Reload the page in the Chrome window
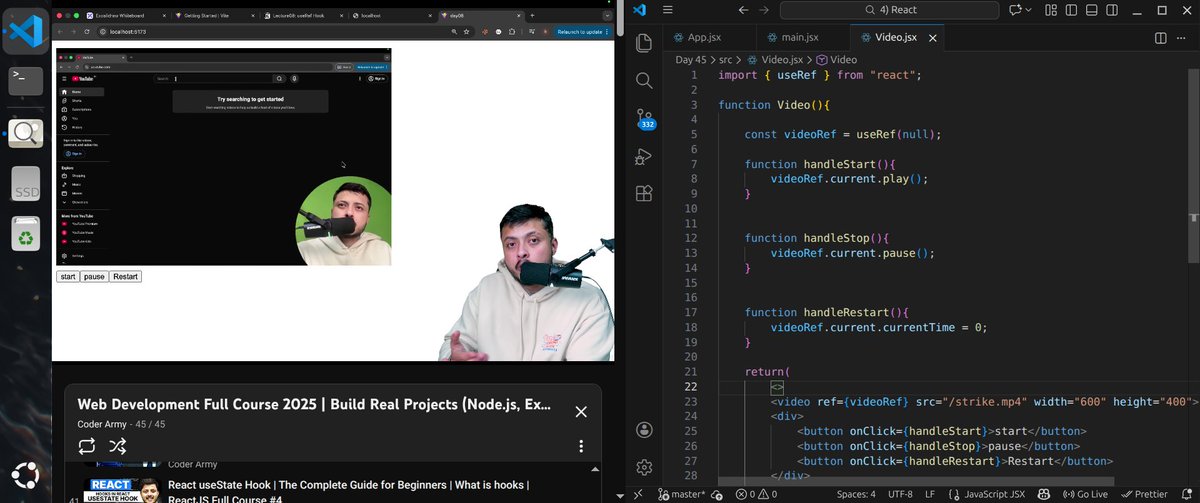 click(x=85, y=31)
